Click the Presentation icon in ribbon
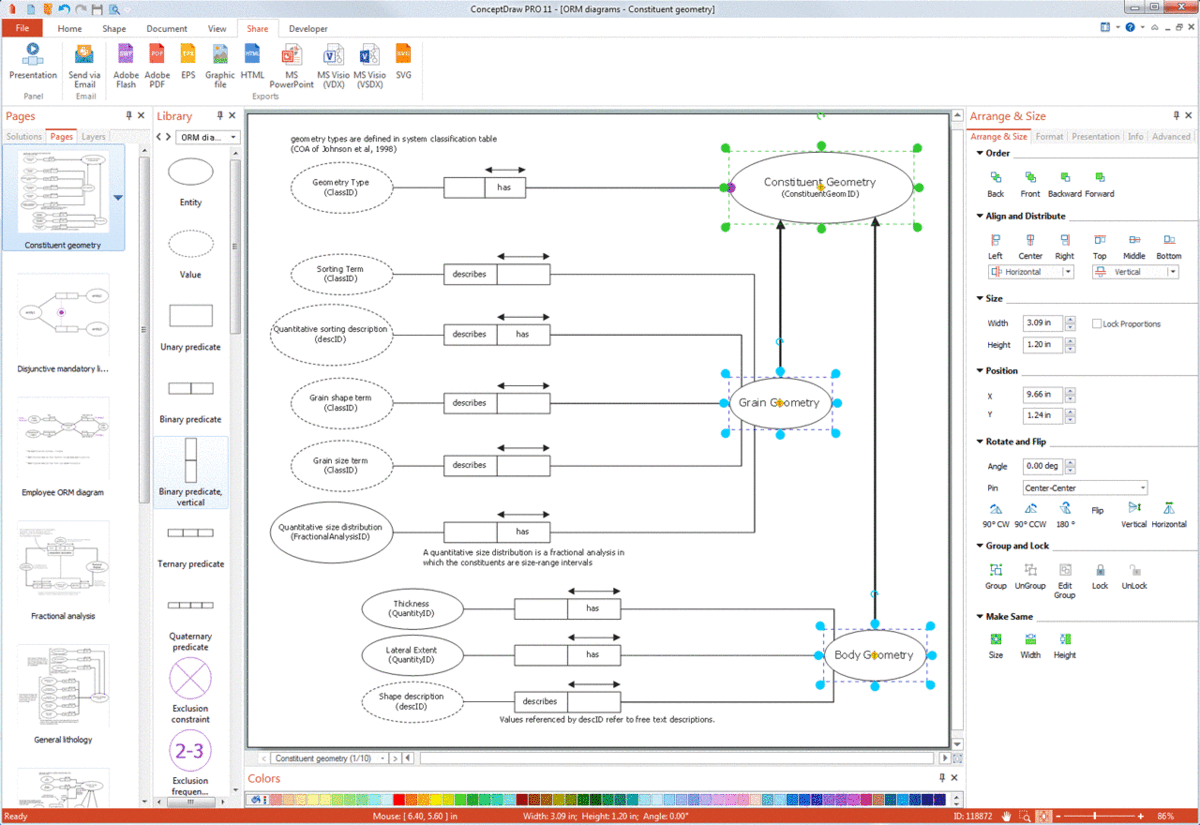The image size is (1200, 825). (33, 56)
